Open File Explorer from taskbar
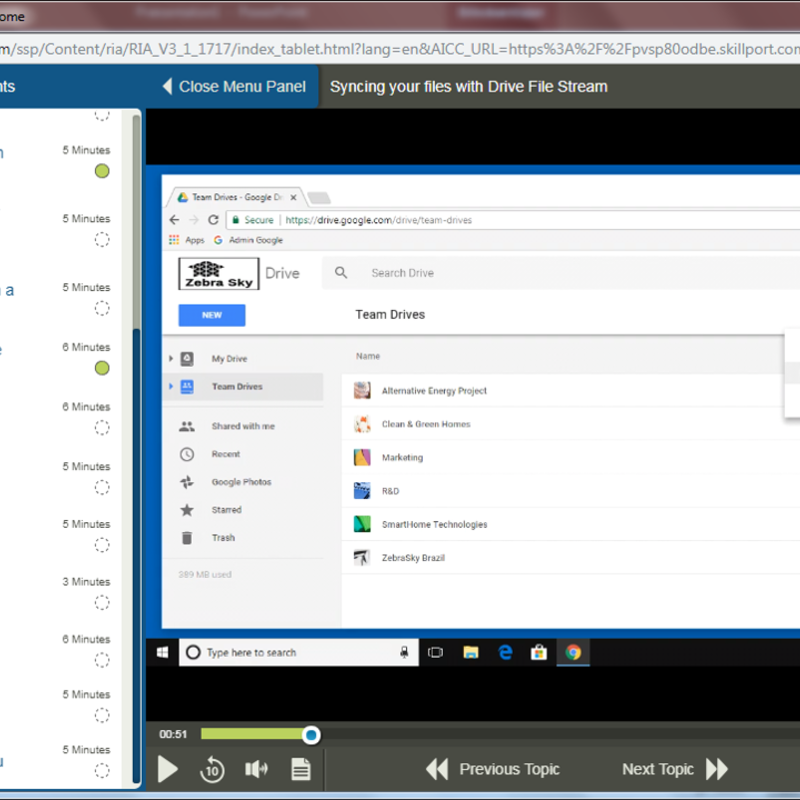 coord(470,653)
